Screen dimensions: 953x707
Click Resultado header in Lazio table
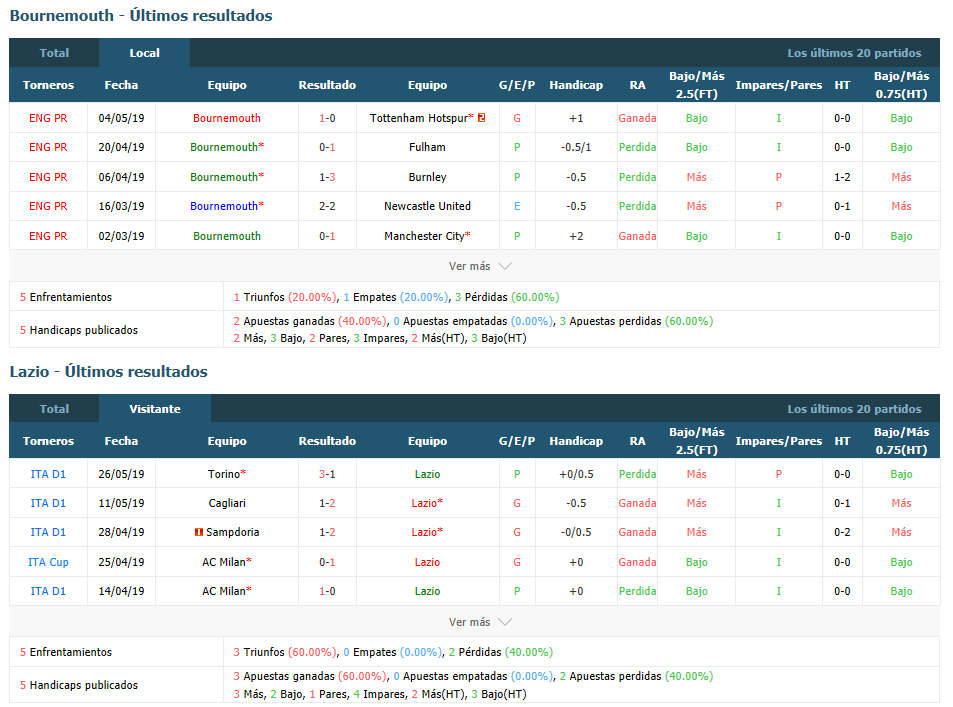click(327, 441)
